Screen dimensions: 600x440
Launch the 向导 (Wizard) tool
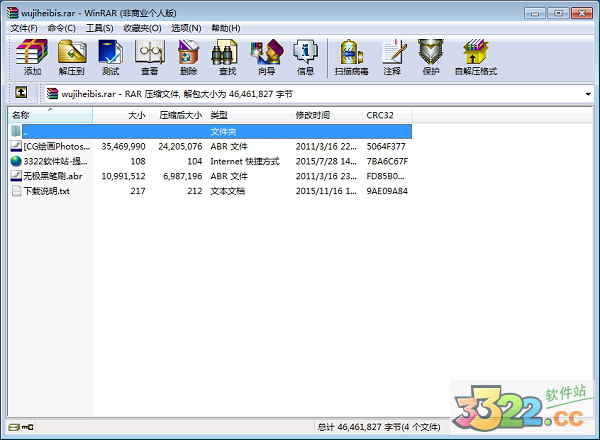click(x=266, y=58)
